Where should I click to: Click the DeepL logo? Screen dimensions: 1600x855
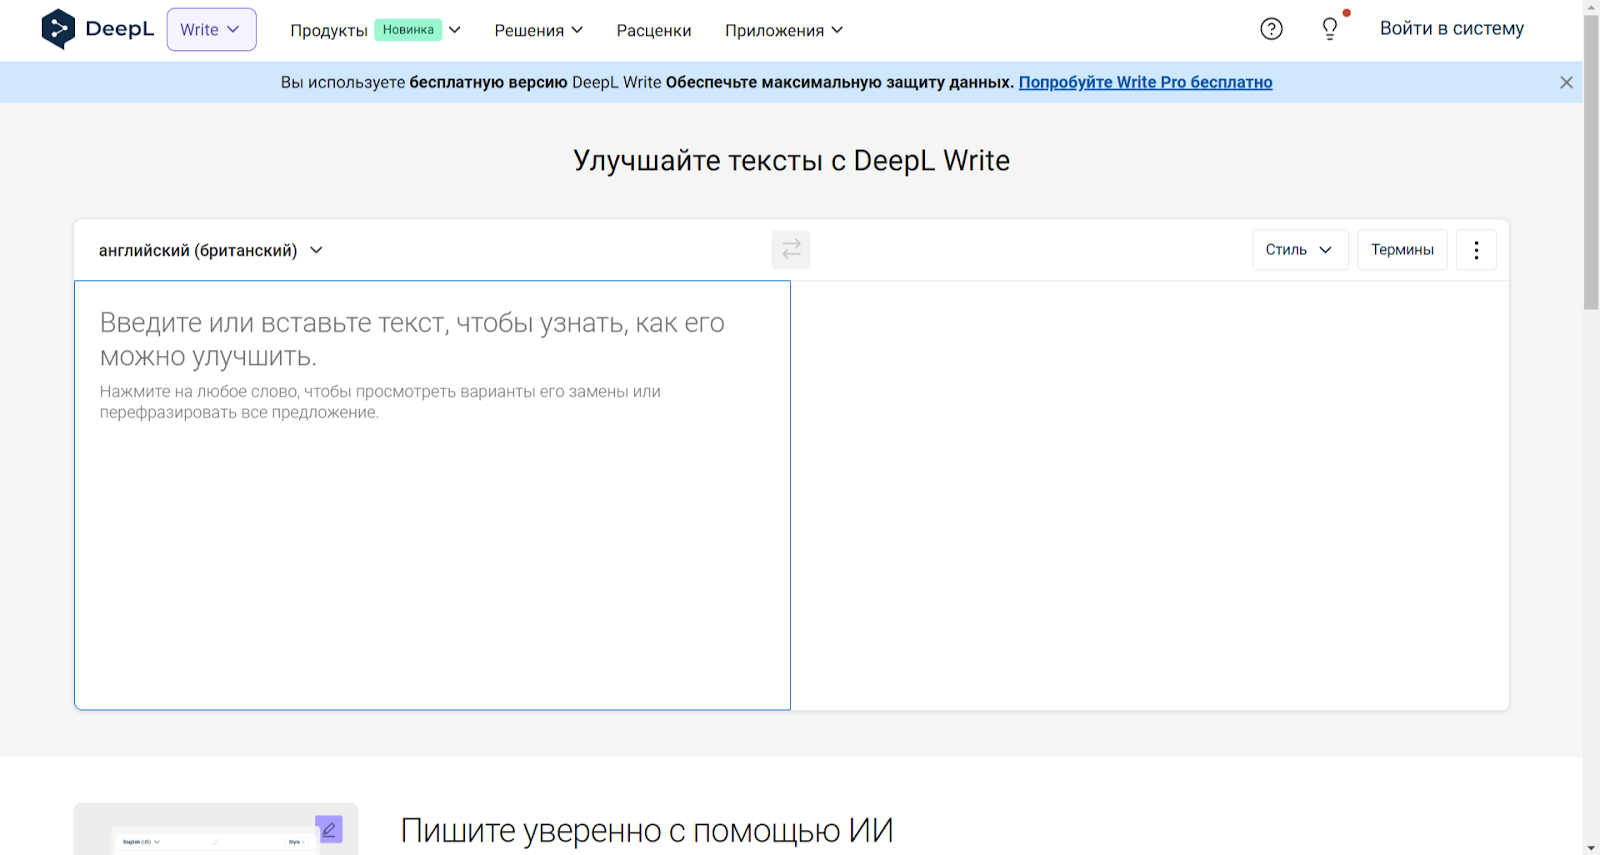click(97, 29)
